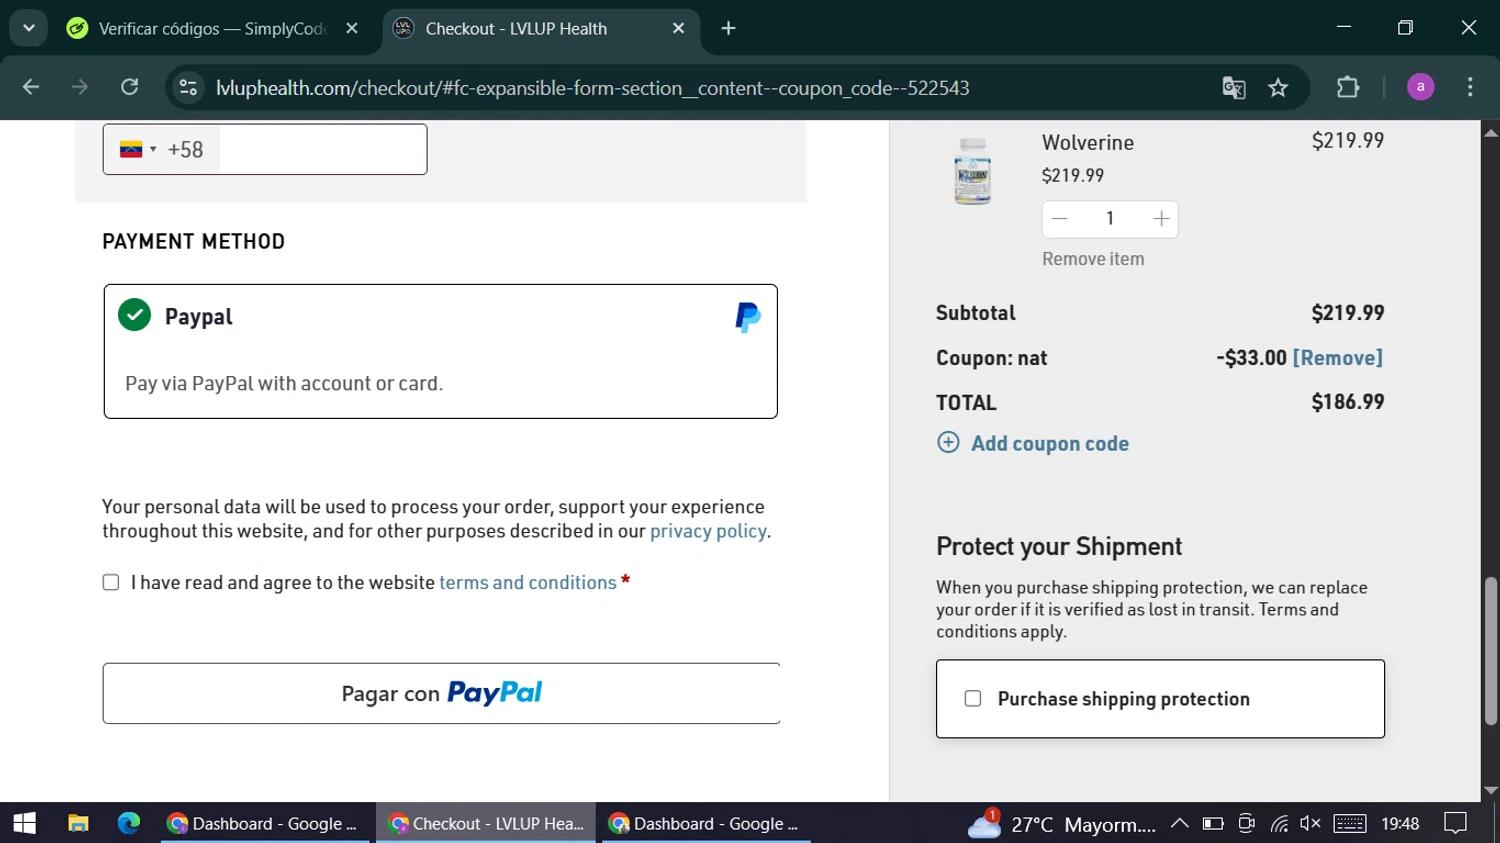Open the weather widget showing 27°C
Image resolution: width=1500 pixels, height=843 pixels.
[1062, 824]
